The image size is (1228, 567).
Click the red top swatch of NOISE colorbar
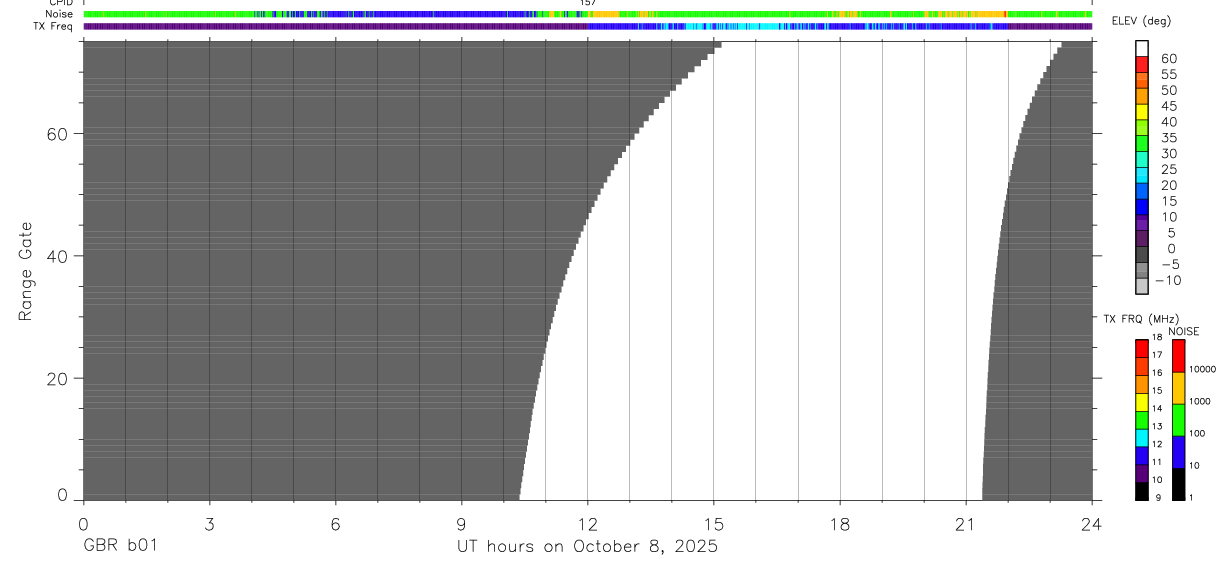tap(1178, 356)
